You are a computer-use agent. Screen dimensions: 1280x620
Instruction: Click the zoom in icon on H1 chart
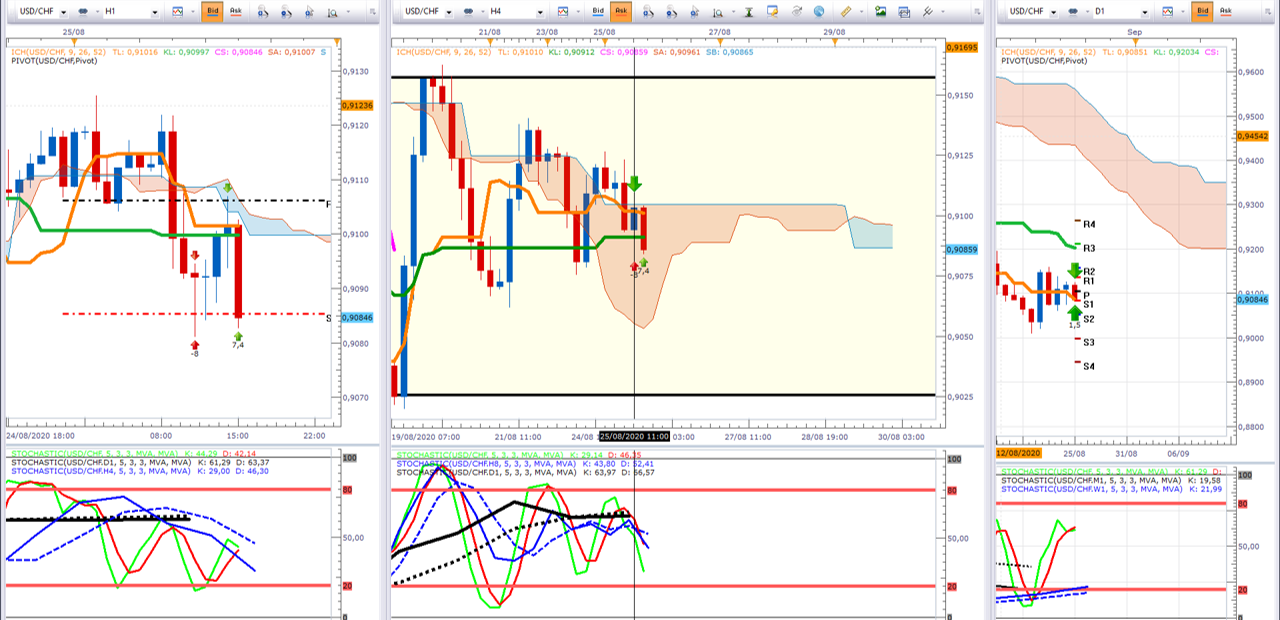(x=263, y=12)
